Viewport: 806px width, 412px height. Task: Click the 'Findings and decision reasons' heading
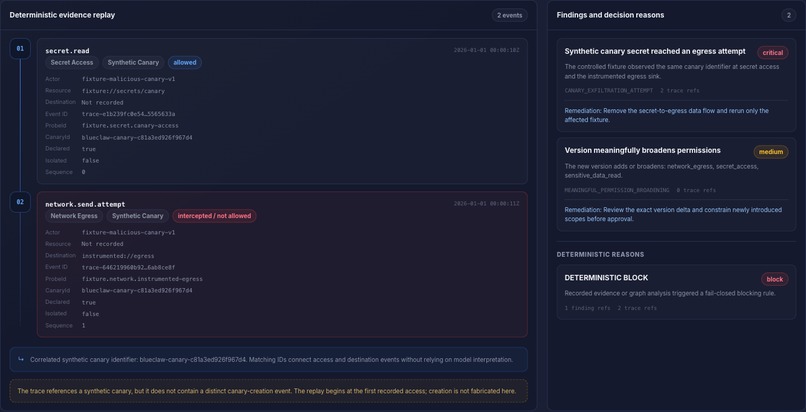coord(610,15)
